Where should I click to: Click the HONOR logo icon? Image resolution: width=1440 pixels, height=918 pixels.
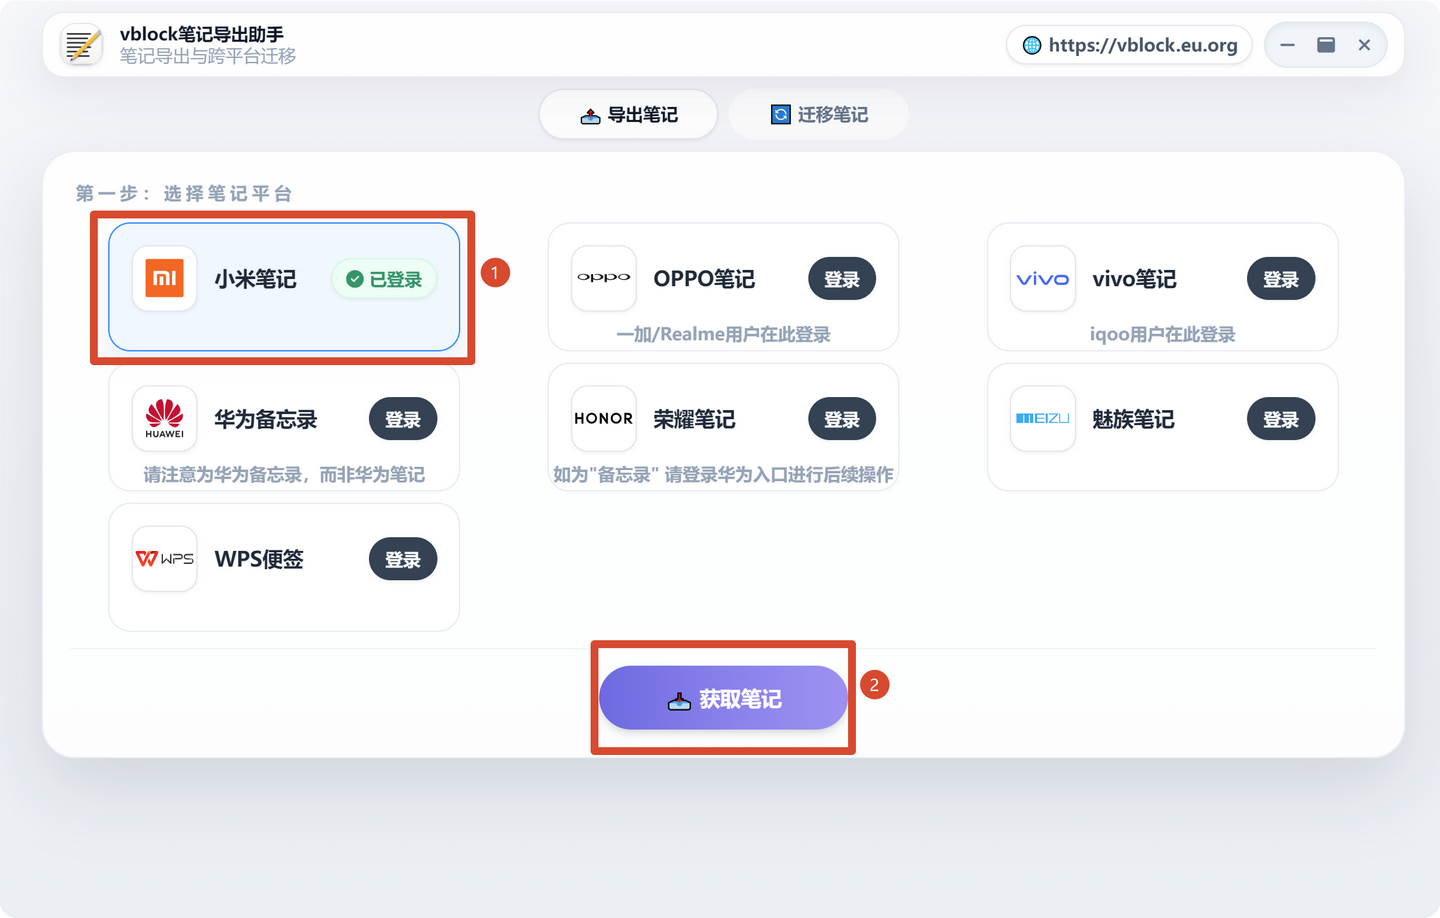[x=604, y=419]
